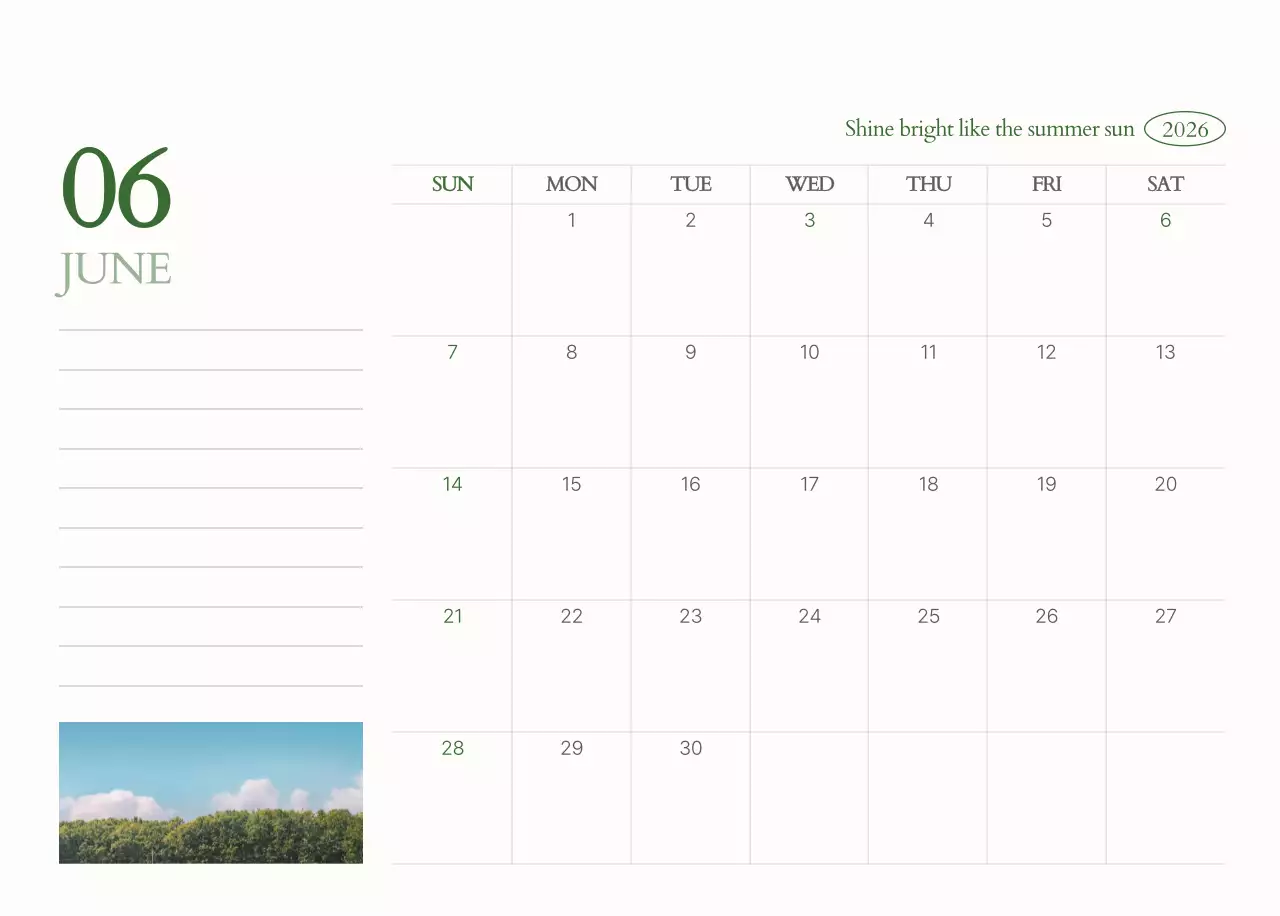1280x916 pixels.
Task: Select the date 12 on Friday
Action: click(1046, 352)
